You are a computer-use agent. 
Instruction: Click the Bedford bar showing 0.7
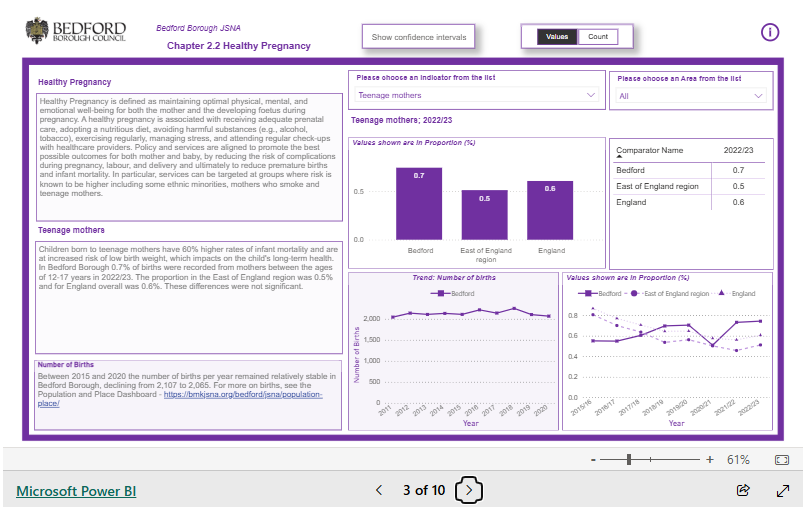[x=419, y=204]
